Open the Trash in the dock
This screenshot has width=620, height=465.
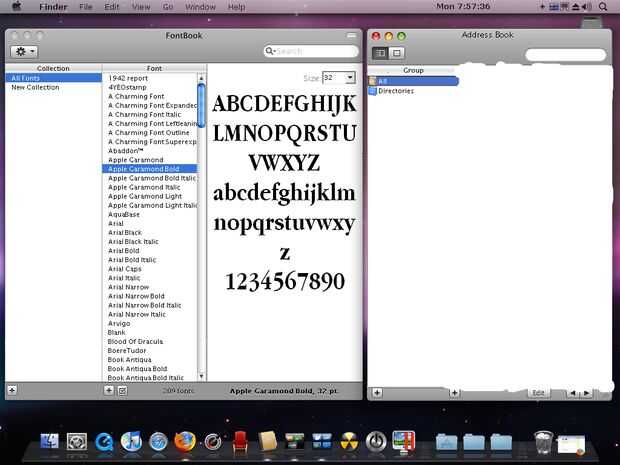click(544, 442)
